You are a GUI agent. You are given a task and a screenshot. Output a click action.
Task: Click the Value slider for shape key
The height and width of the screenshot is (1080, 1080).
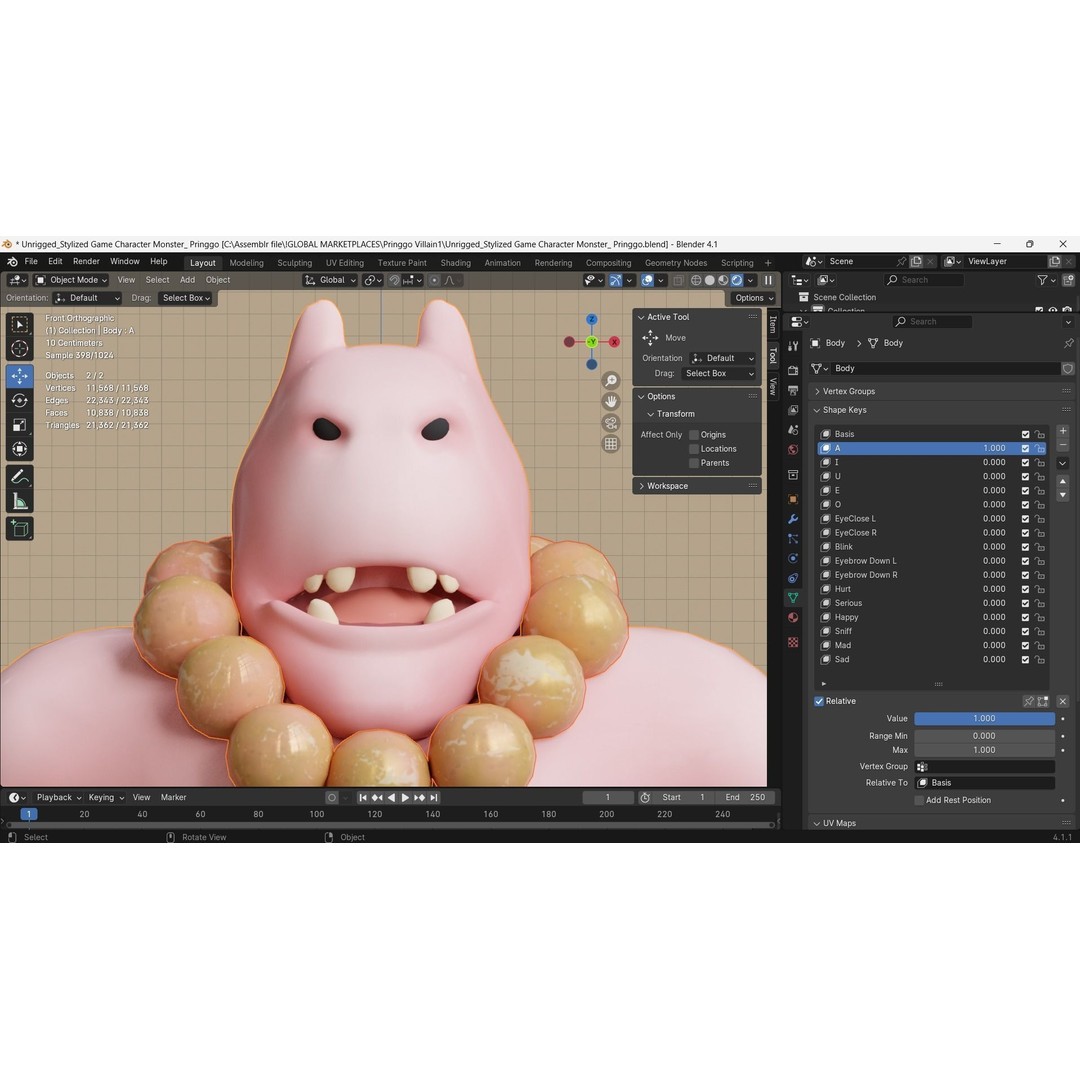pyautogui.click(x=984, y=718)
